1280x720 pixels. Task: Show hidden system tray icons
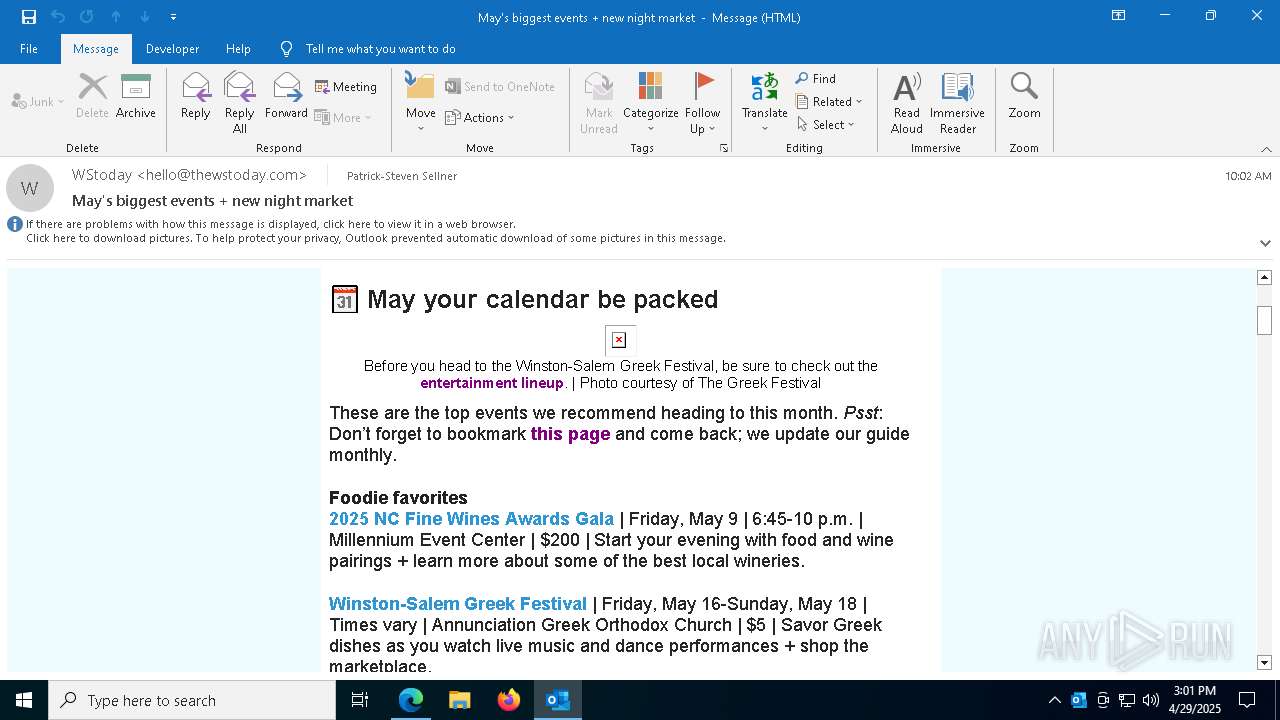pyautogui.click(x=1054, y=700)
